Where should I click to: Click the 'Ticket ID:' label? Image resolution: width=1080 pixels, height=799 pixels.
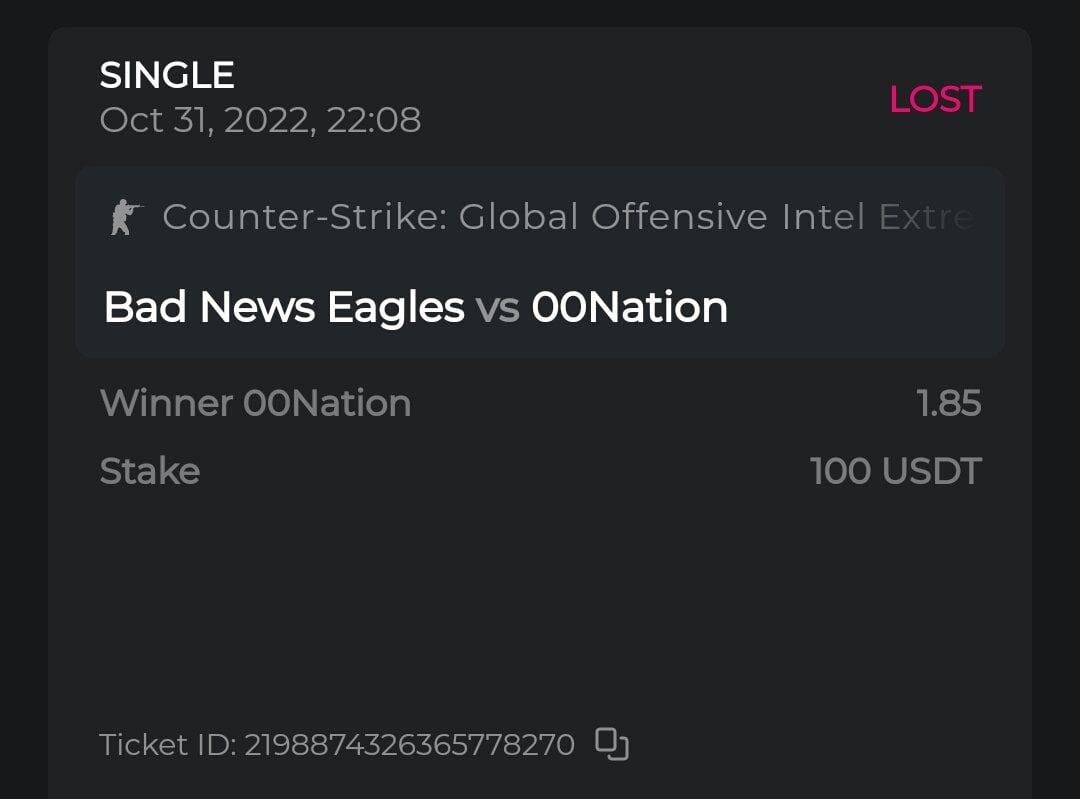pyautogui.click(x=168, y=745)
